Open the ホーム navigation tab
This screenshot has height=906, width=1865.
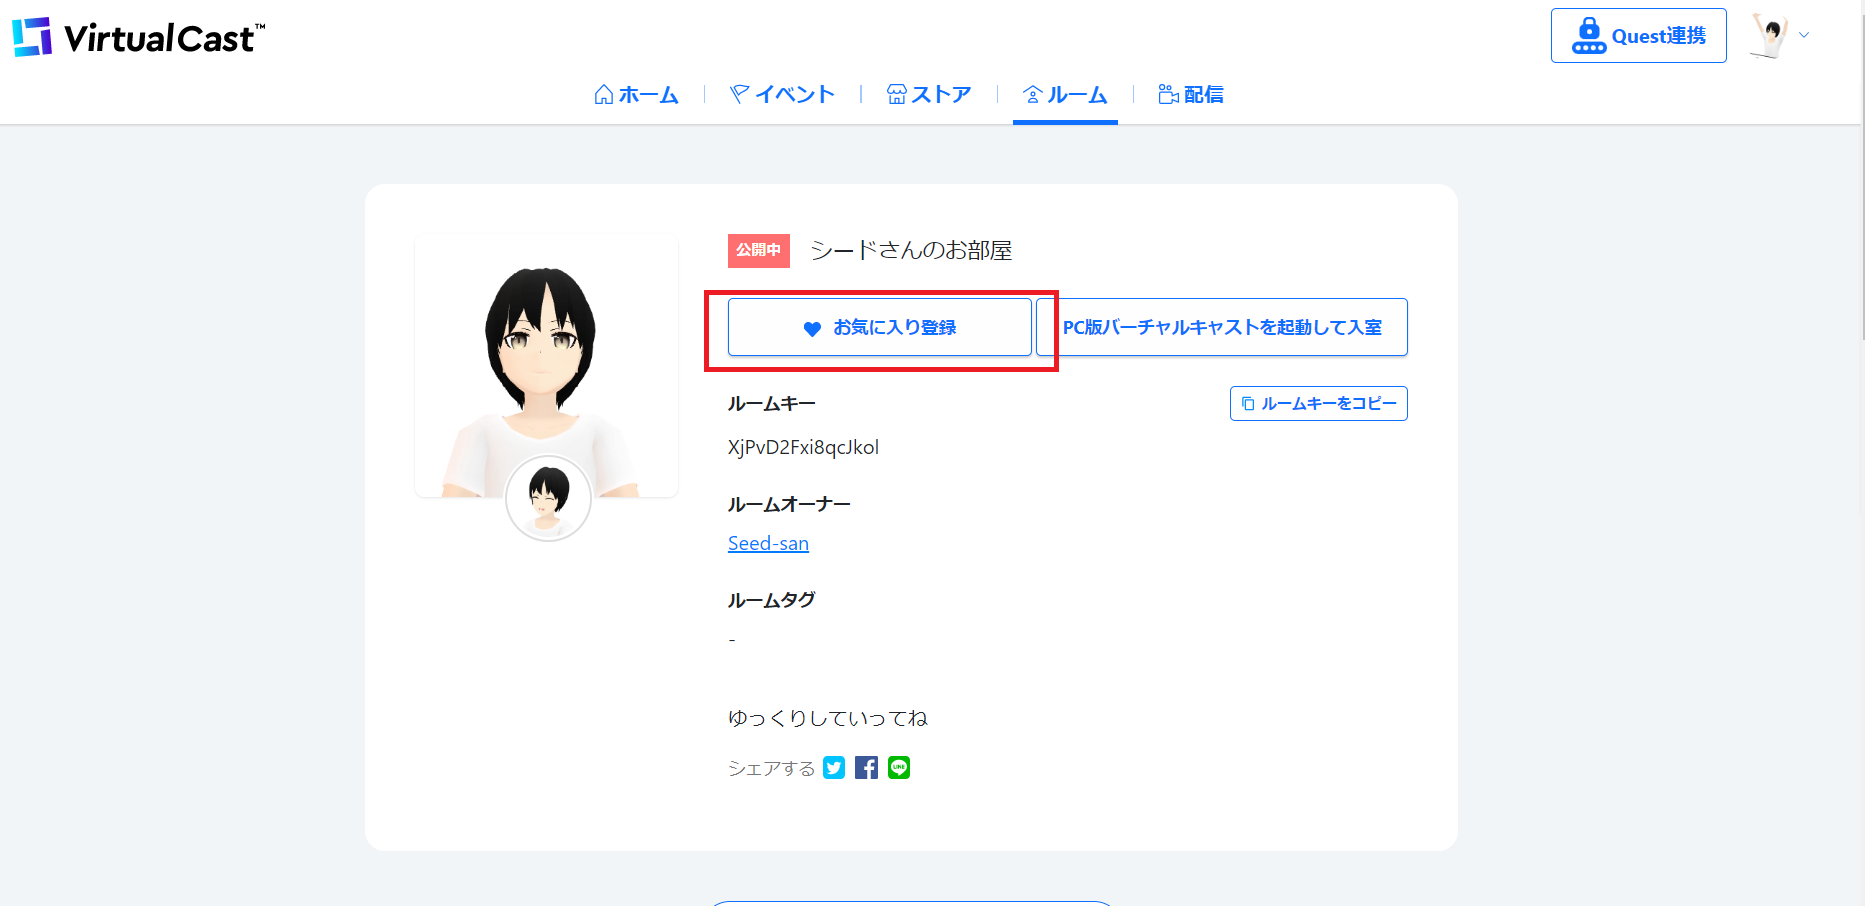click(x=636, y=95)
